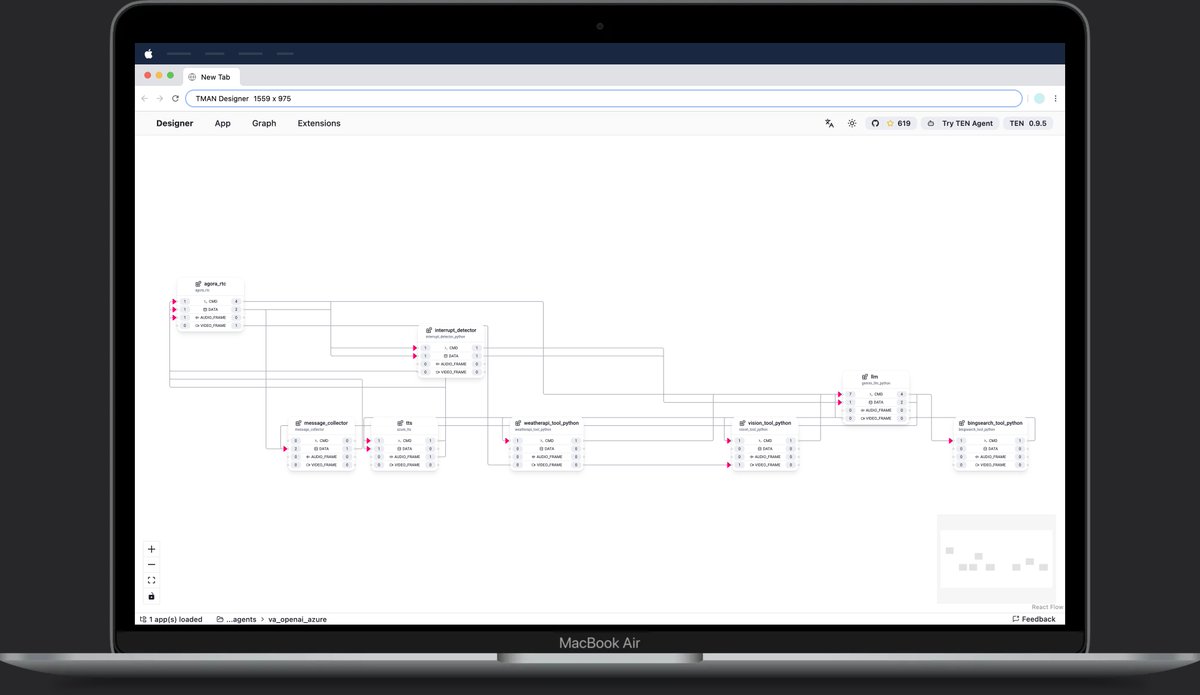
Task: Zoom in with the plus control
Action: pyautogui.click(x=151, y=549)
